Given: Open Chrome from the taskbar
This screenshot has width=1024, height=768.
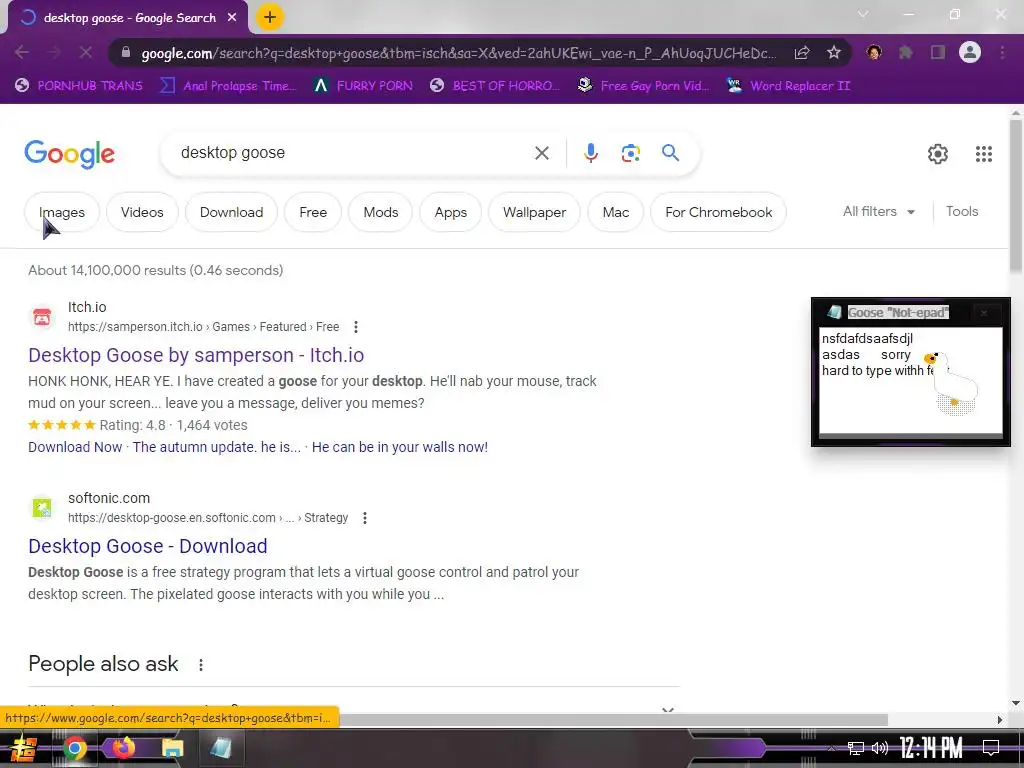Looking at the screenshot, I should (x=75, y=748).
